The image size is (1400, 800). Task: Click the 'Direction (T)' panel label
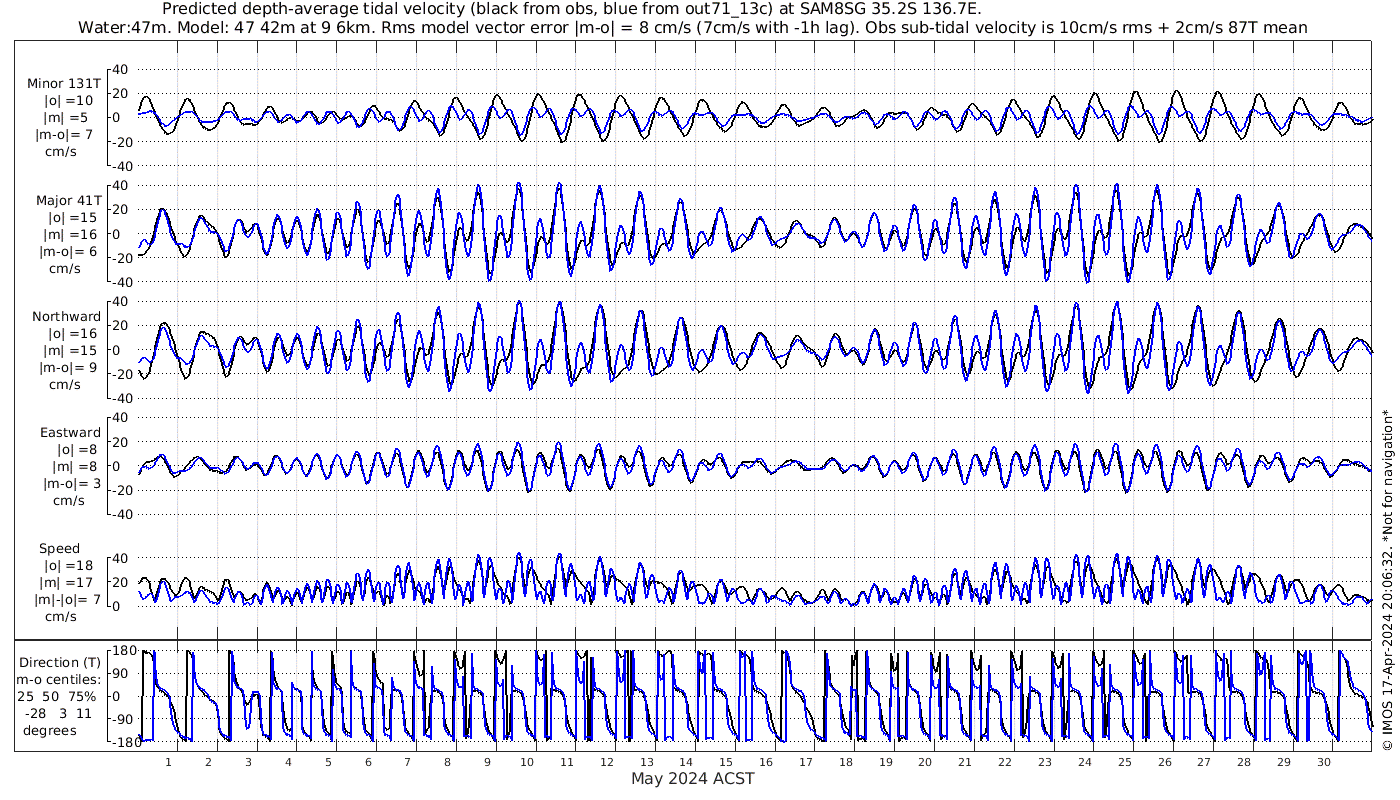point(61,662)
